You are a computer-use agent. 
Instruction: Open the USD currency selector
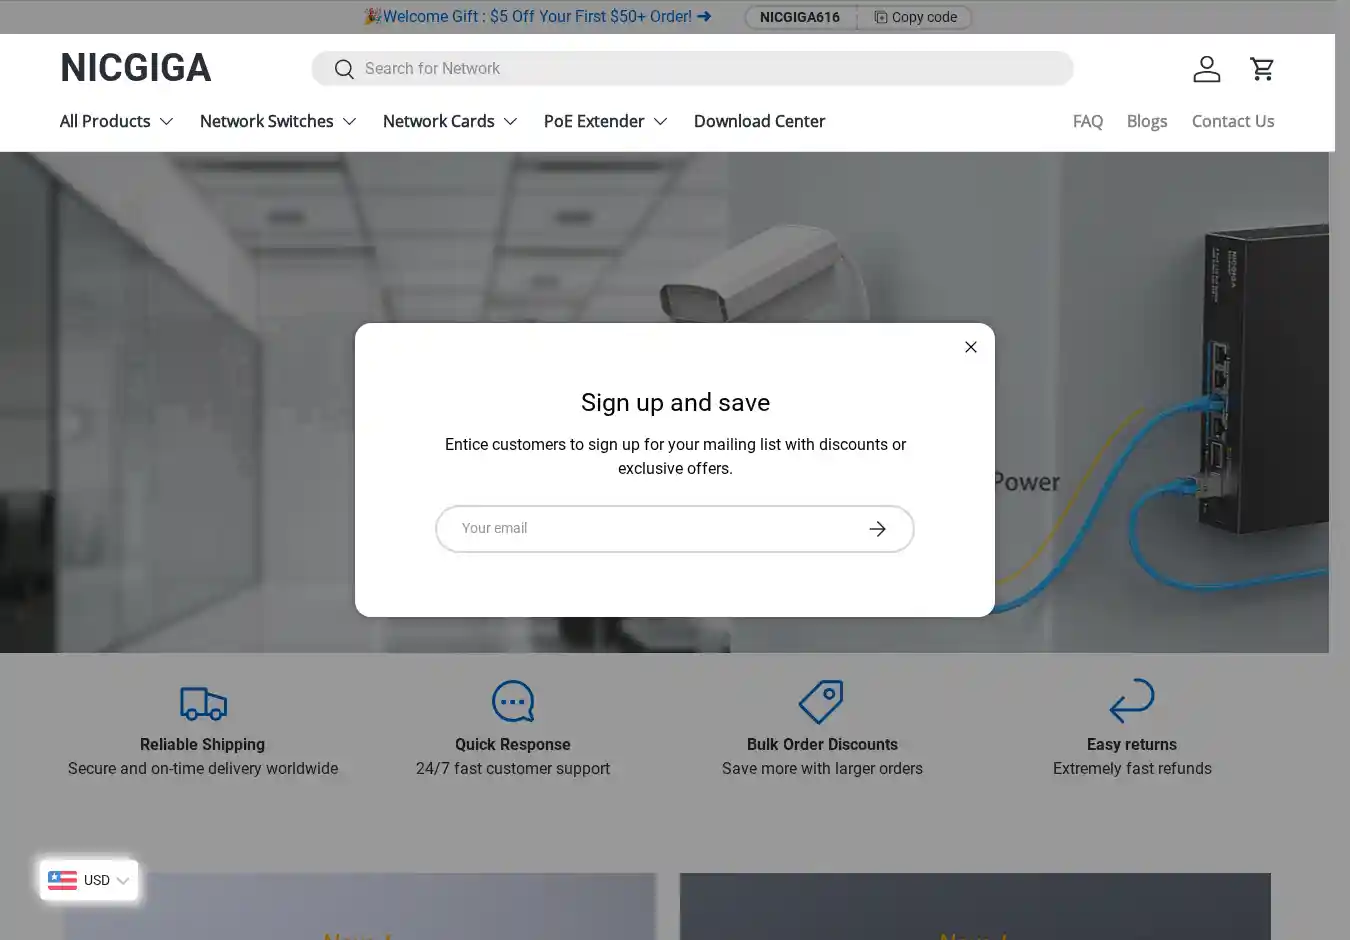coord(89,880)
